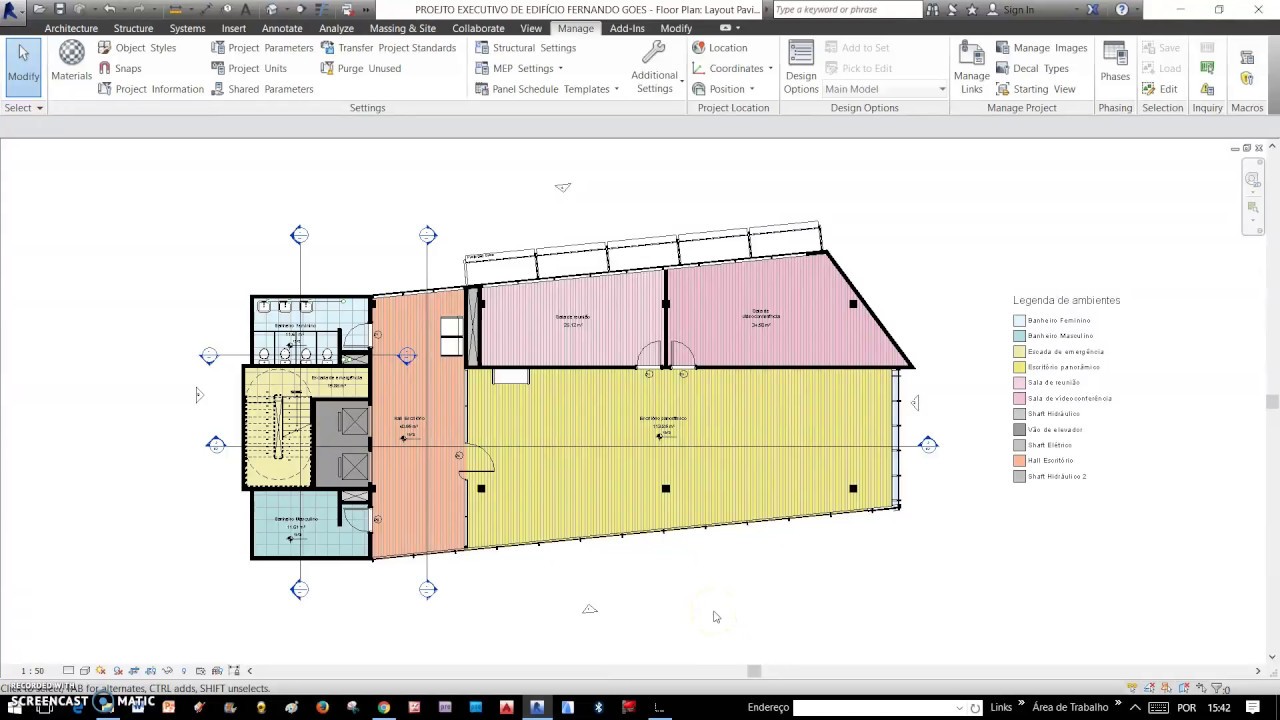Expand MEP Settings dropdown

(560, 68)
